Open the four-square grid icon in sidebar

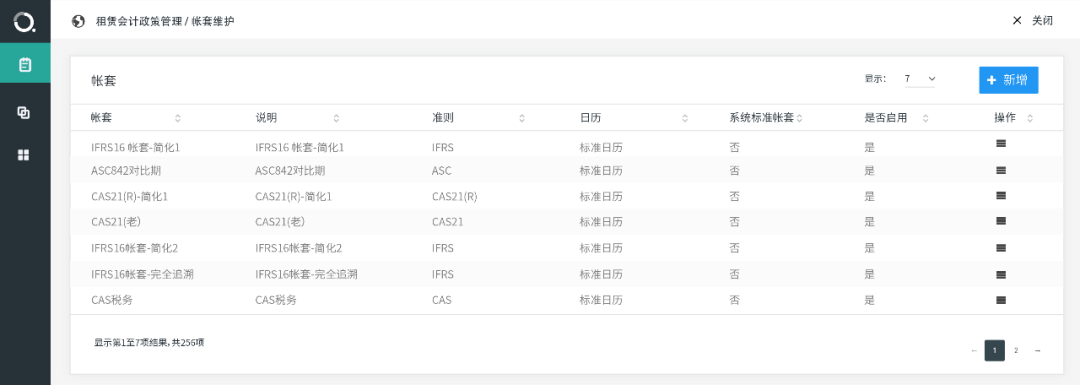pos(23,155)
